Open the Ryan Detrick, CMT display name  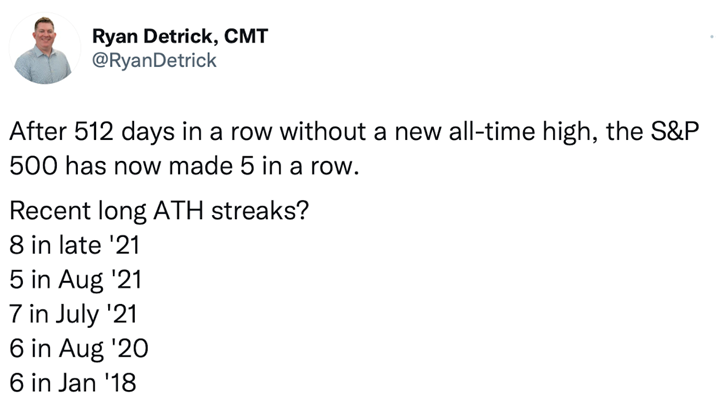(181, 37)
